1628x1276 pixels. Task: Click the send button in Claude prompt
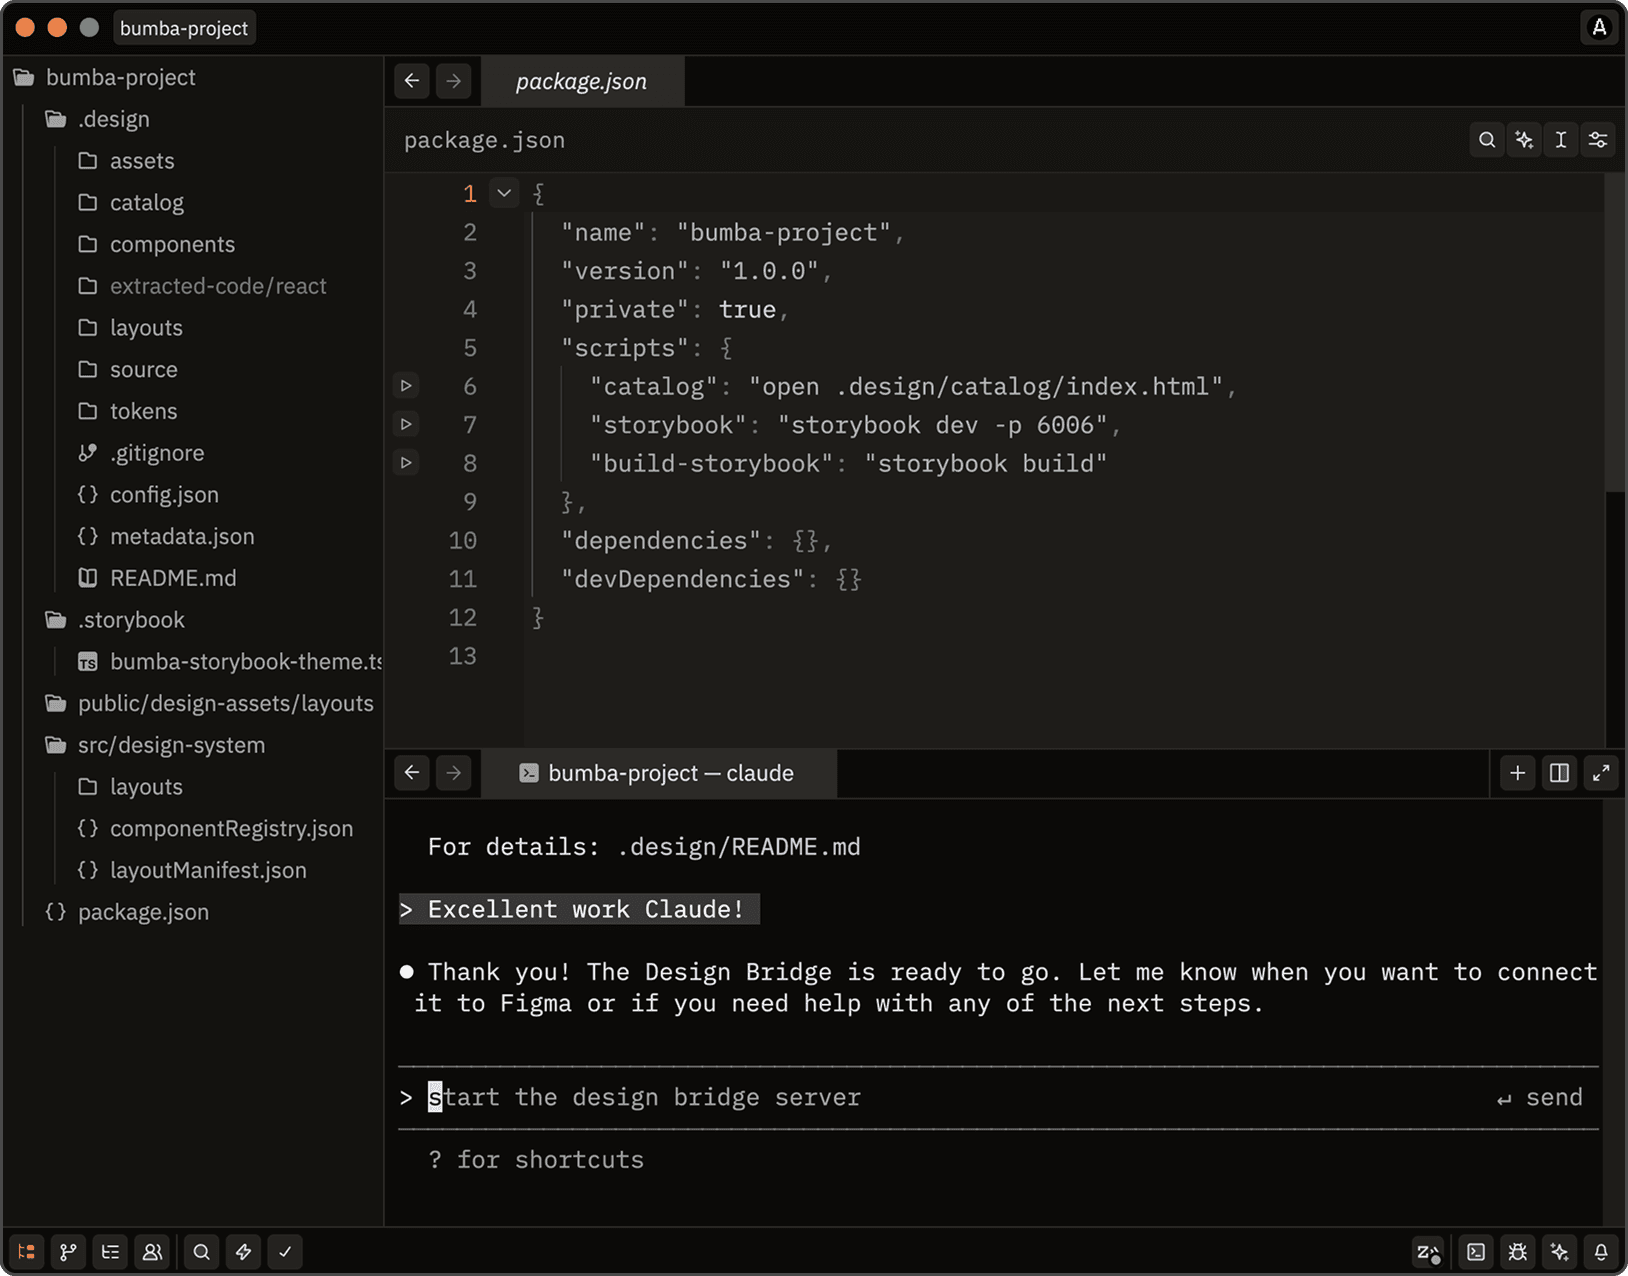click(x=1540, y=1097)
